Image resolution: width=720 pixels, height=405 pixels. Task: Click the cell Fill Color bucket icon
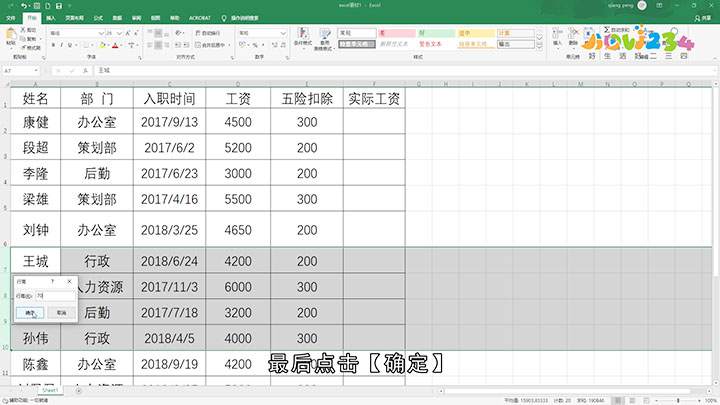102,45
